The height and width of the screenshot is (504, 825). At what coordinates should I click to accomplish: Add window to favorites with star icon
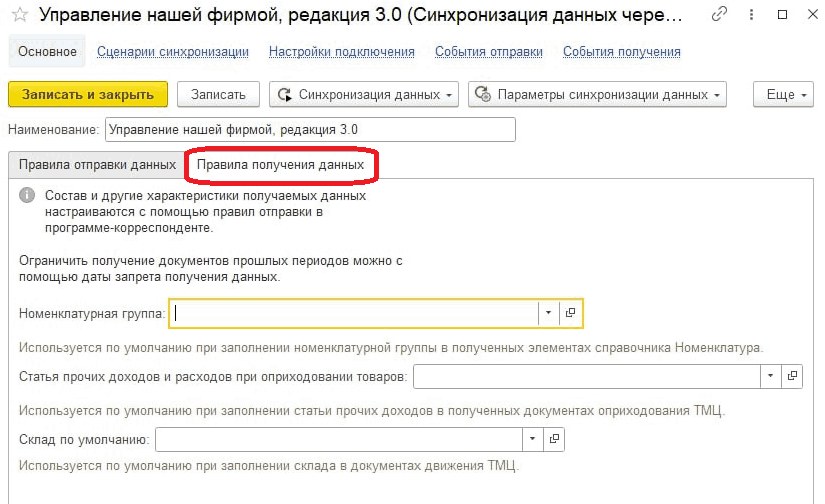coord(19,15)
